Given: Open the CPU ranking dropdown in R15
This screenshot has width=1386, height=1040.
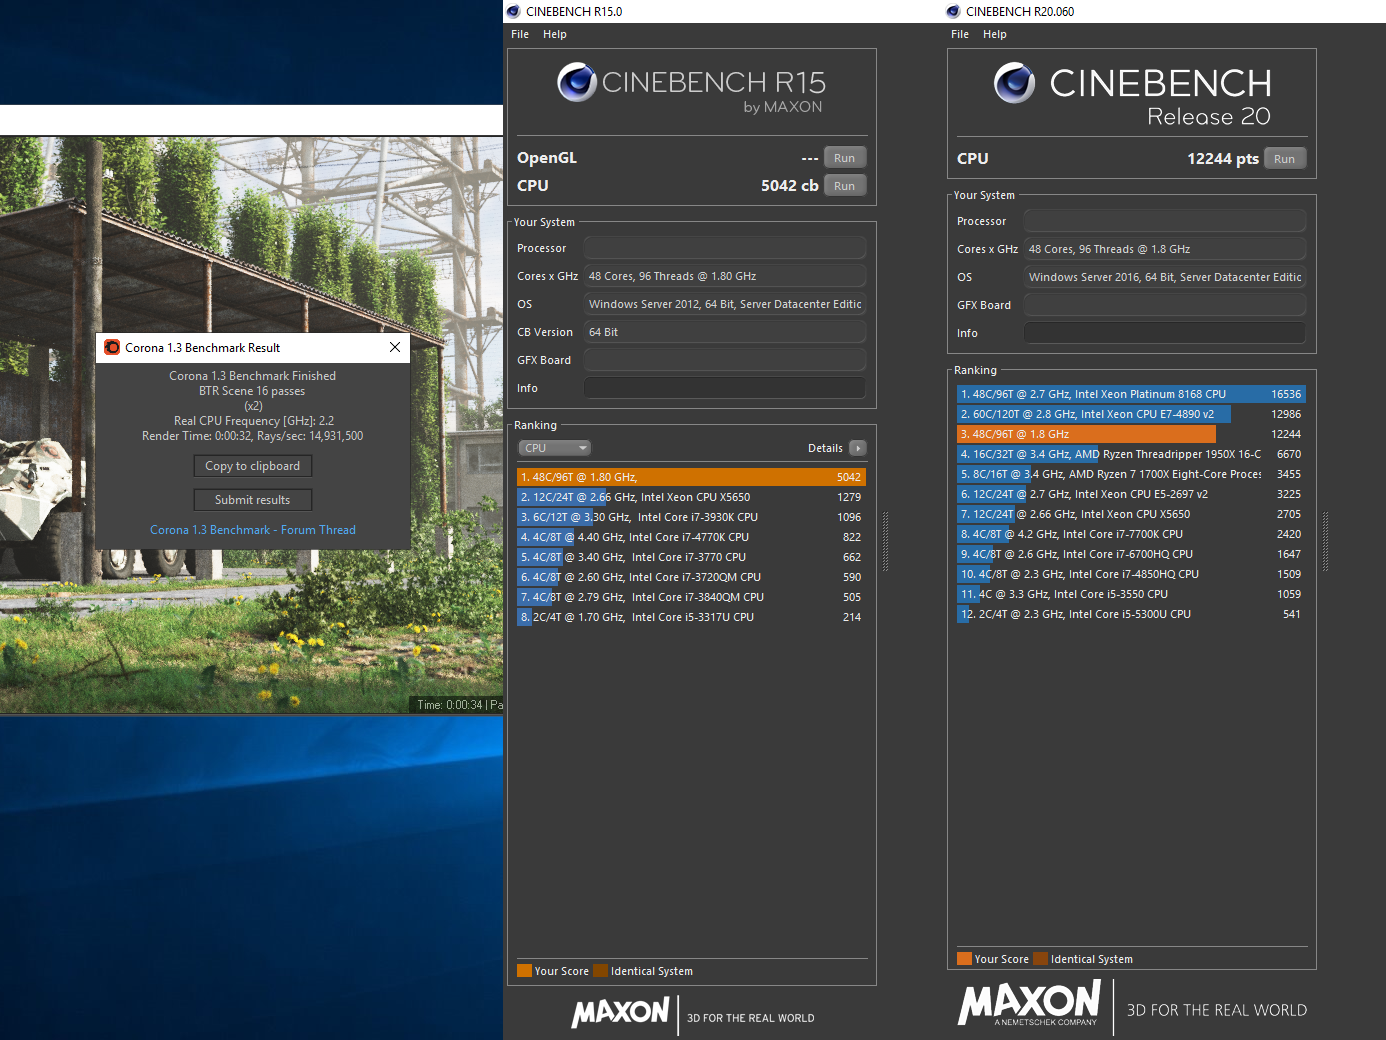Looking at the screenshot, I should [554, 448].
